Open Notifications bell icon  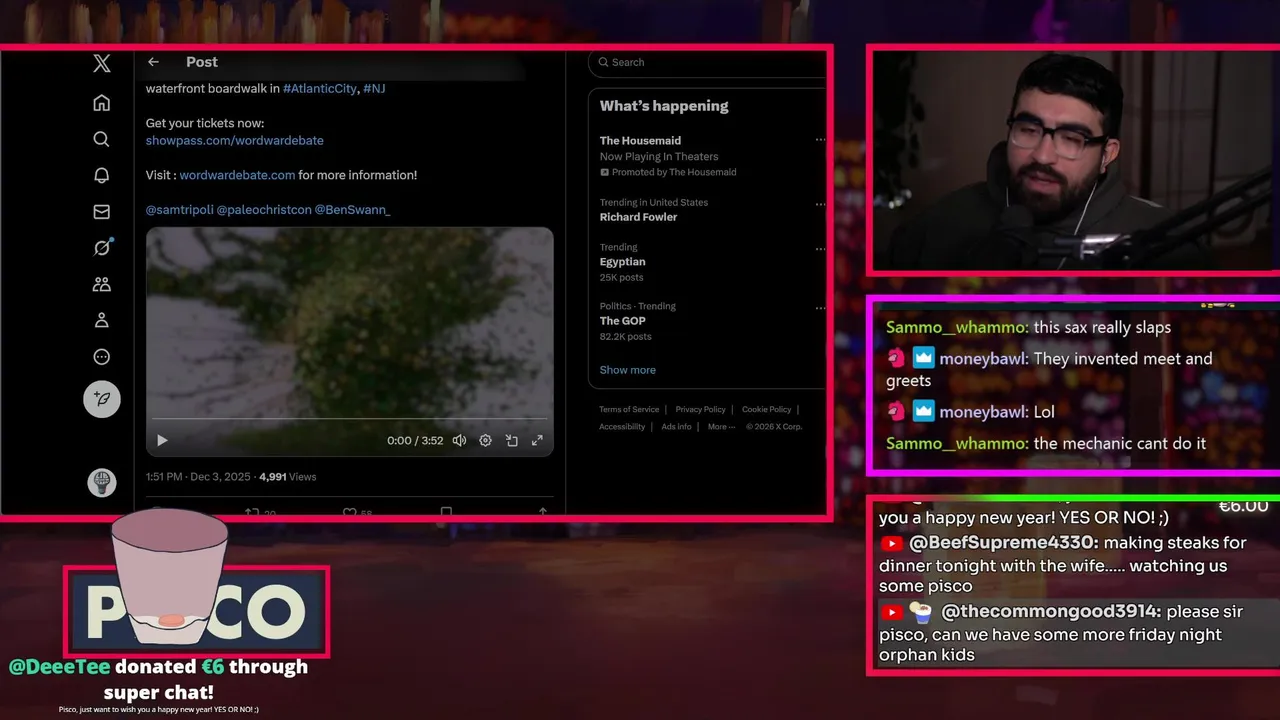click(x=101, y=175)
